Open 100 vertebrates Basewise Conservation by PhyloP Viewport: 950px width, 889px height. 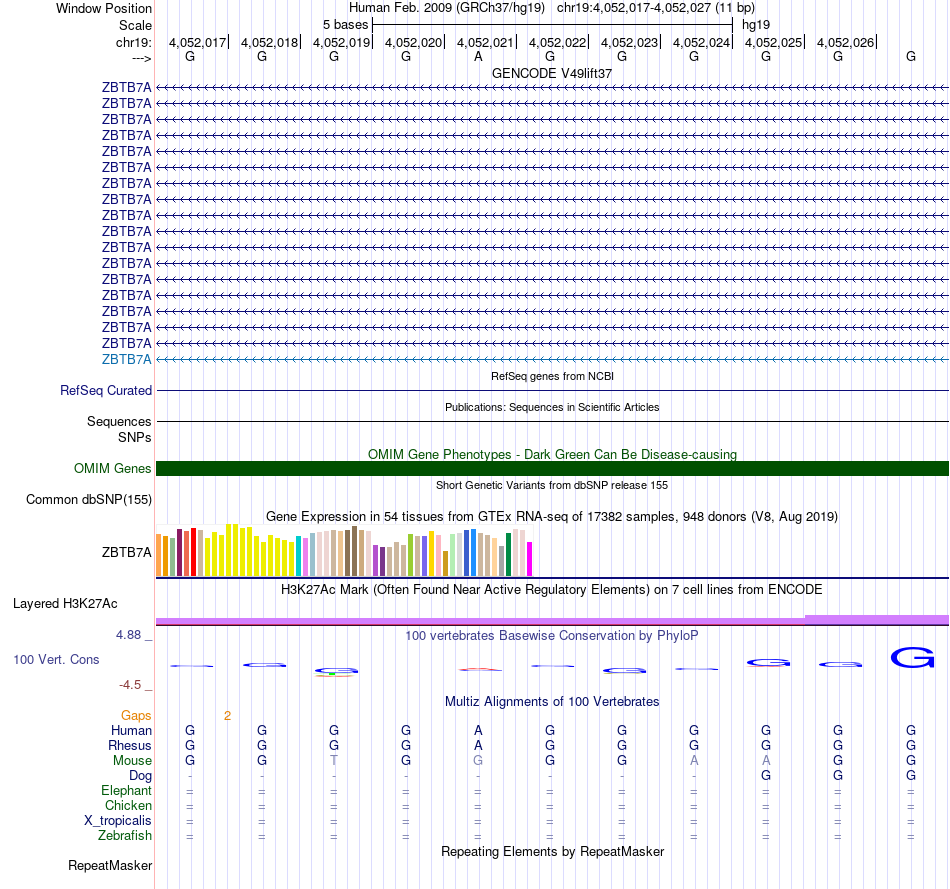[x=552, y=635]
